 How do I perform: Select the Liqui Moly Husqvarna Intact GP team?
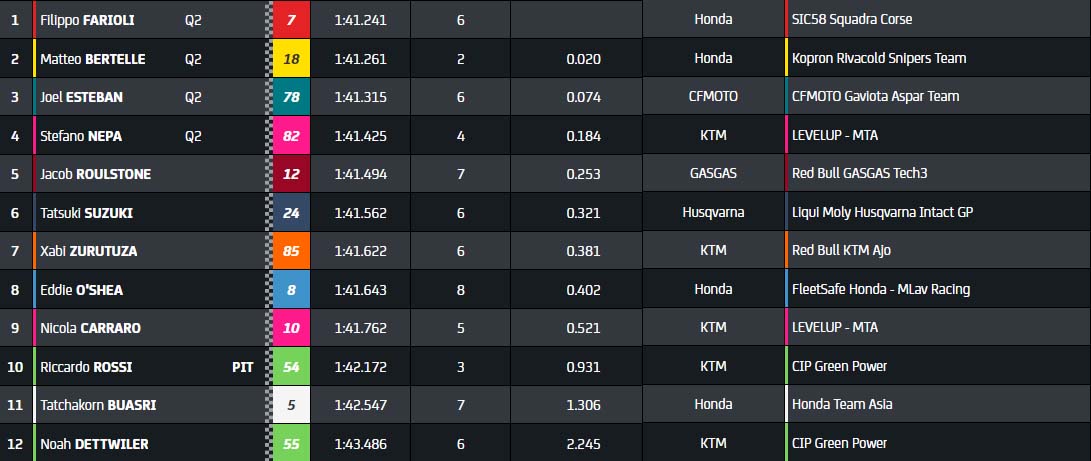coord(881,213)
